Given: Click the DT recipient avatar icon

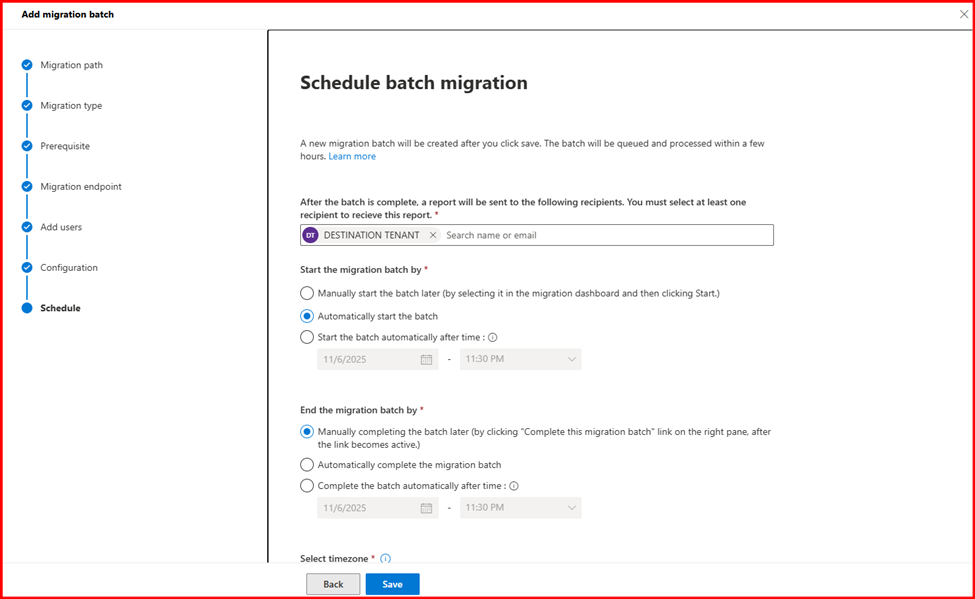Looking at the screenshot, I should tap(310, 235).
